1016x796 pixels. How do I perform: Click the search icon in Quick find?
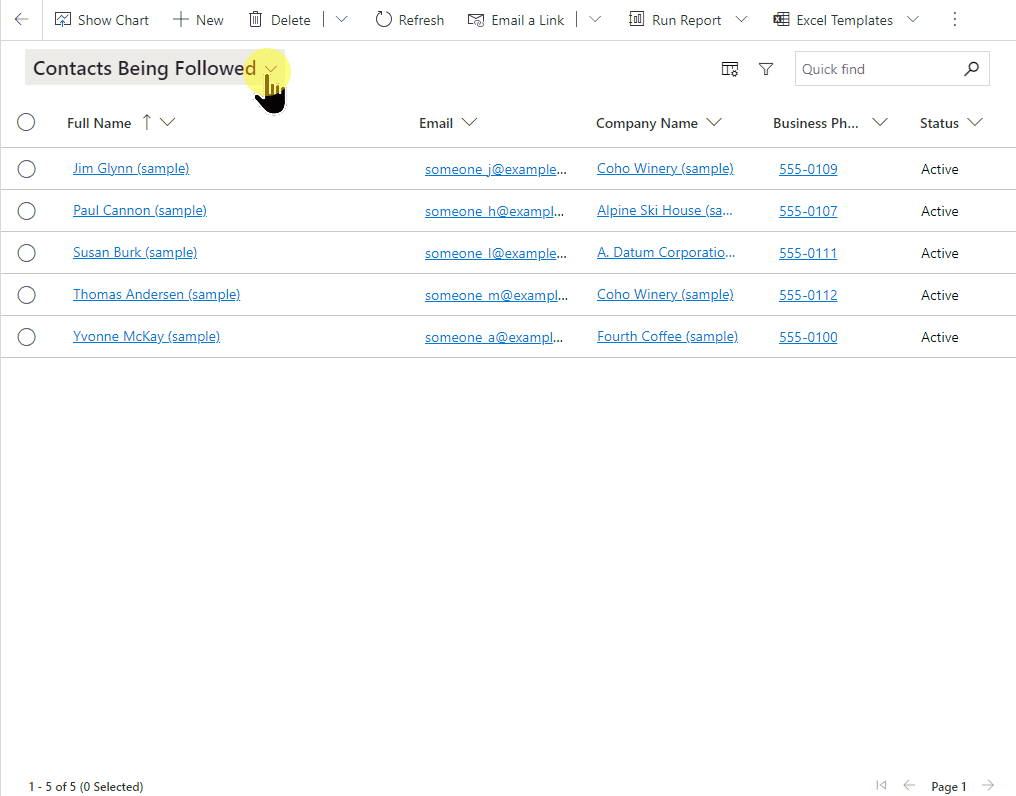[x=971, y=69]
